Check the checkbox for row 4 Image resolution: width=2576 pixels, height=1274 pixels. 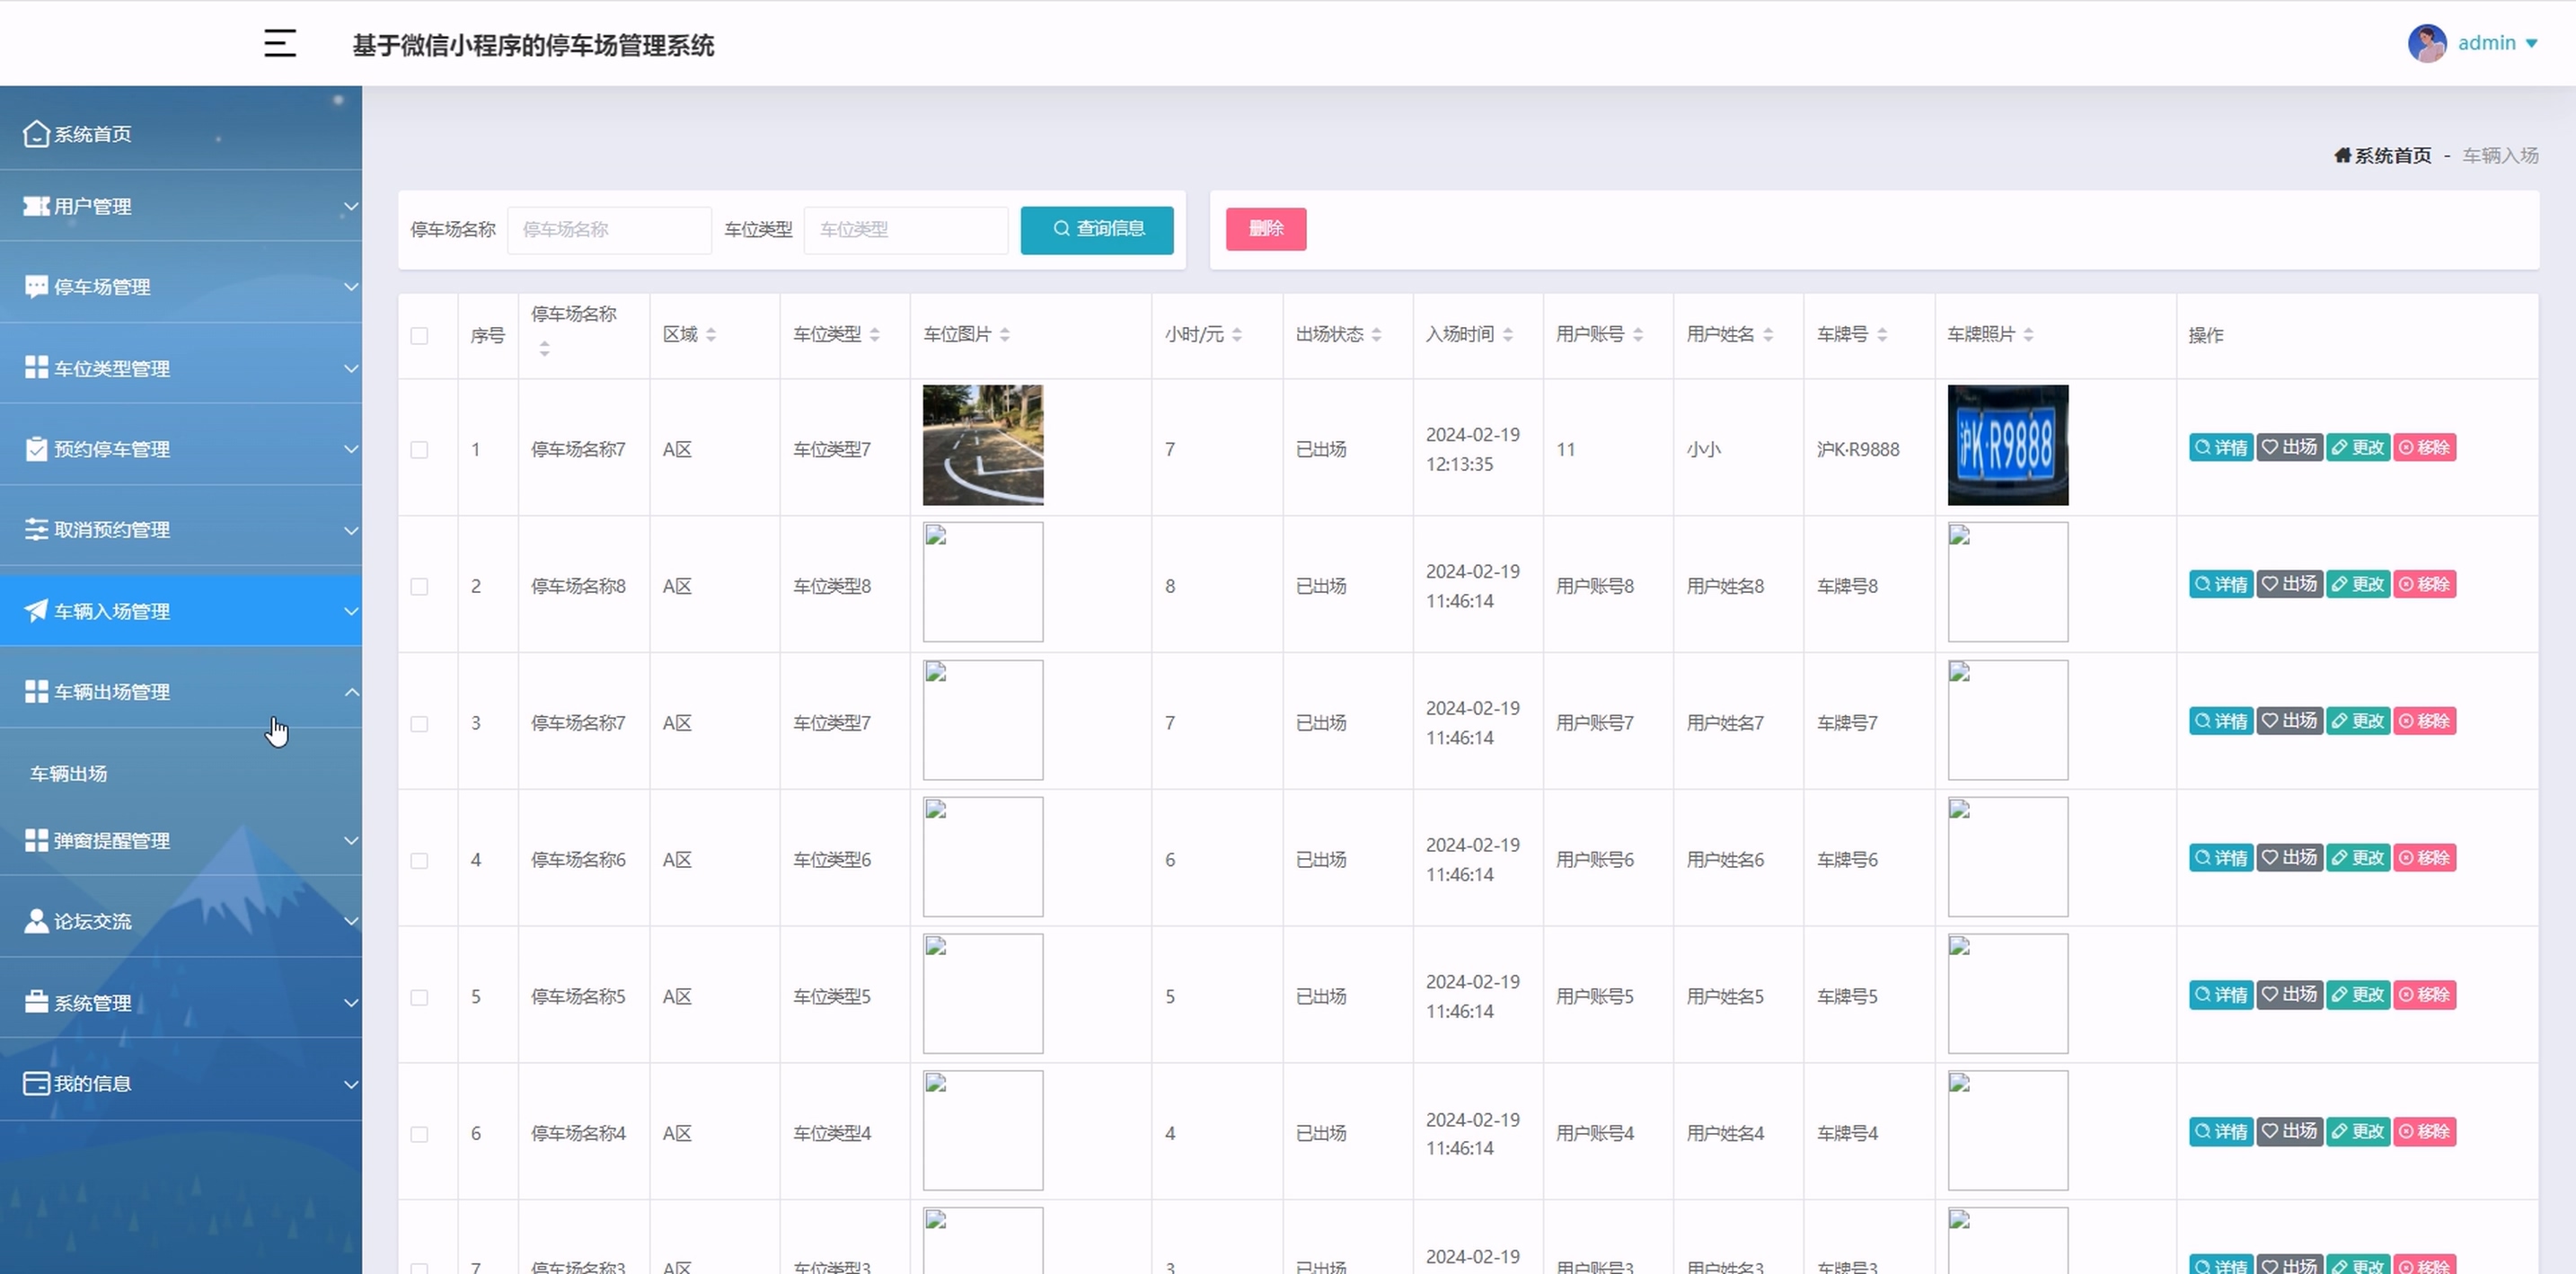[419, 861]
